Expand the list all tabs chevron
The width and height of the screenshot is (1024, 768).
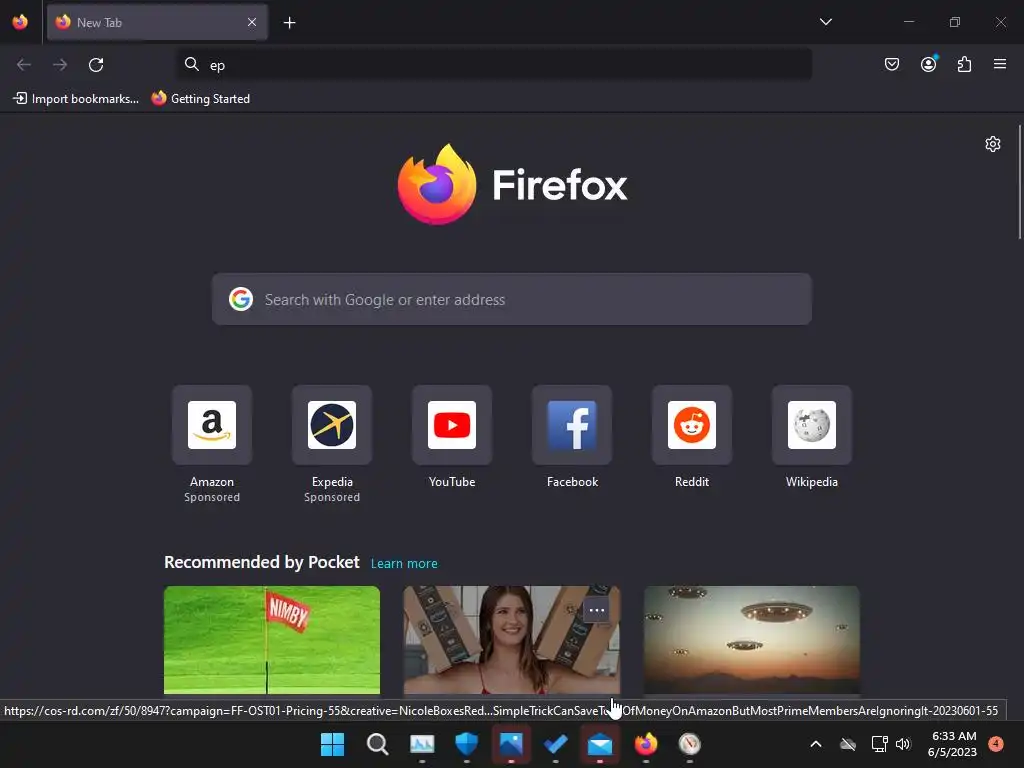[825, 22]
